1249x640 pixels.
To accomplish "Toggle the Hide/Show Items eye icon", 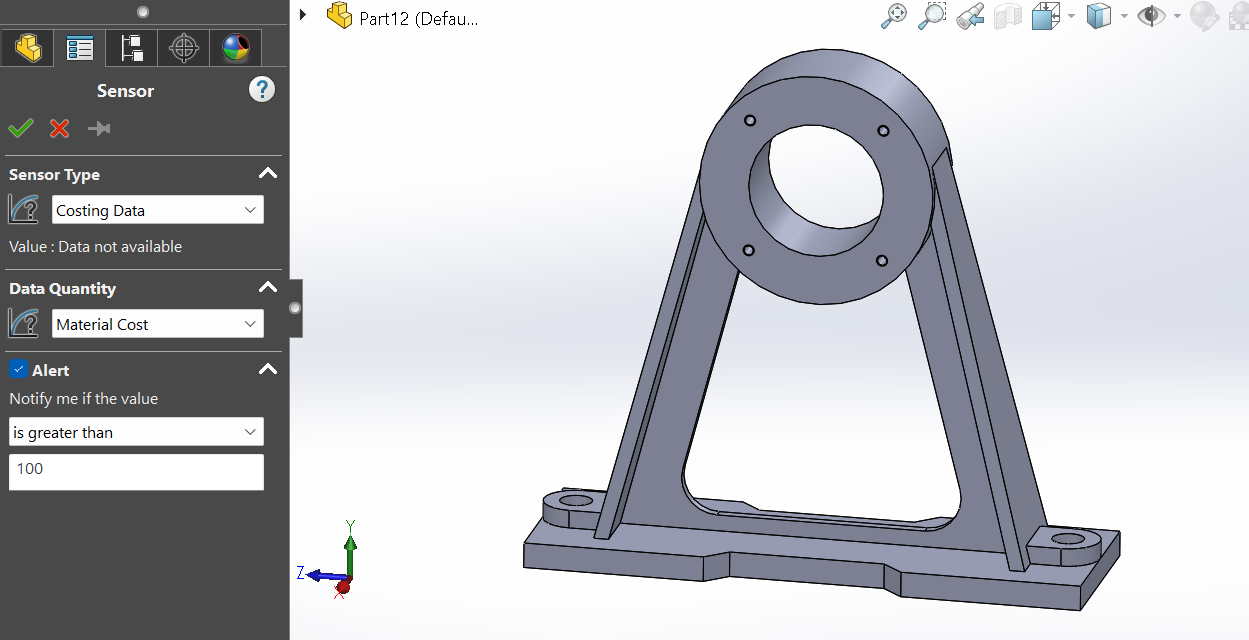I will tap(1152, 16).
